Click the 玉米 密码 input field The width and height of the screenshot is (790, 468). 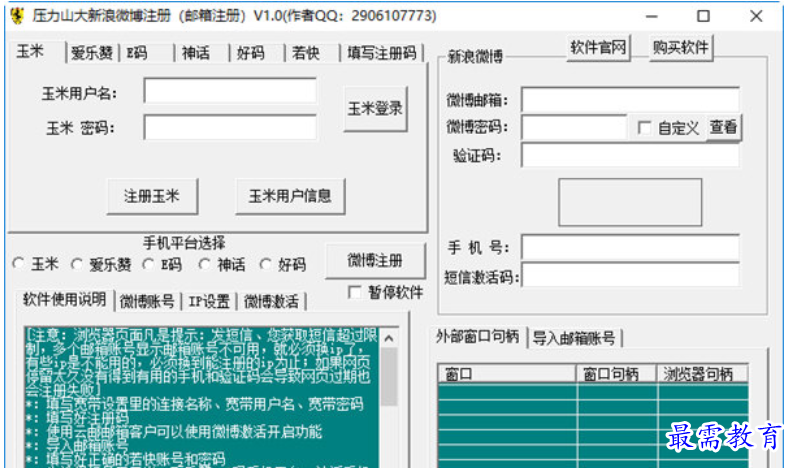(x=230, y=127)
